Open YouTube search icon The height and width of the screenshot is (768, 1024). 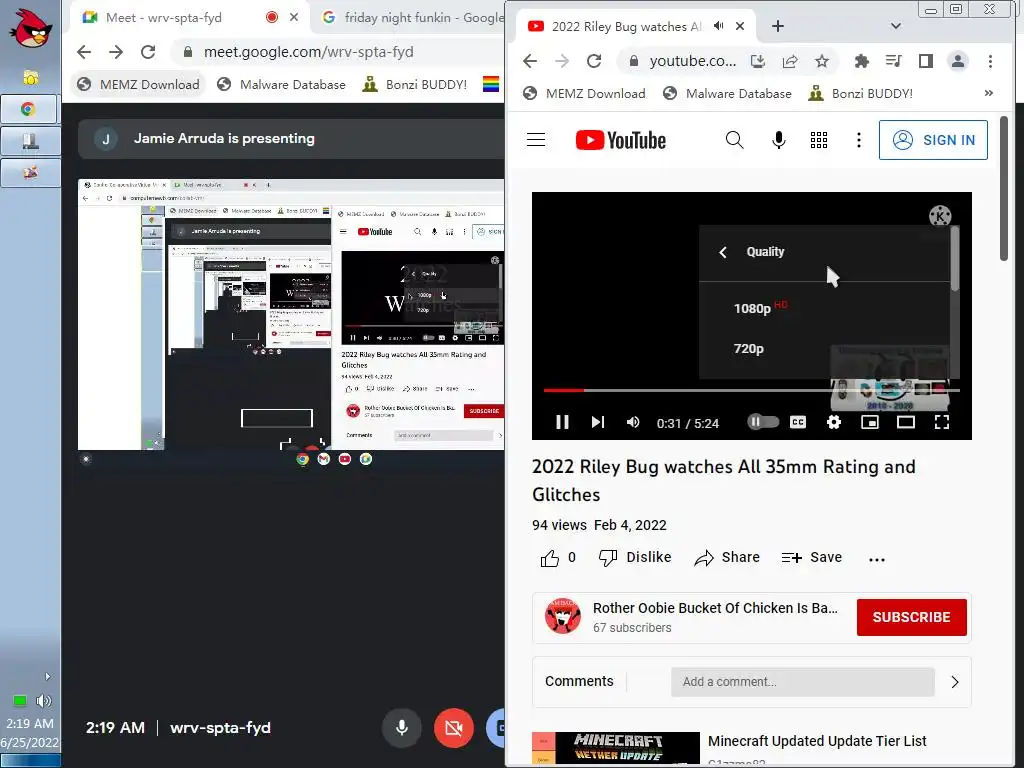click(735, 140)
